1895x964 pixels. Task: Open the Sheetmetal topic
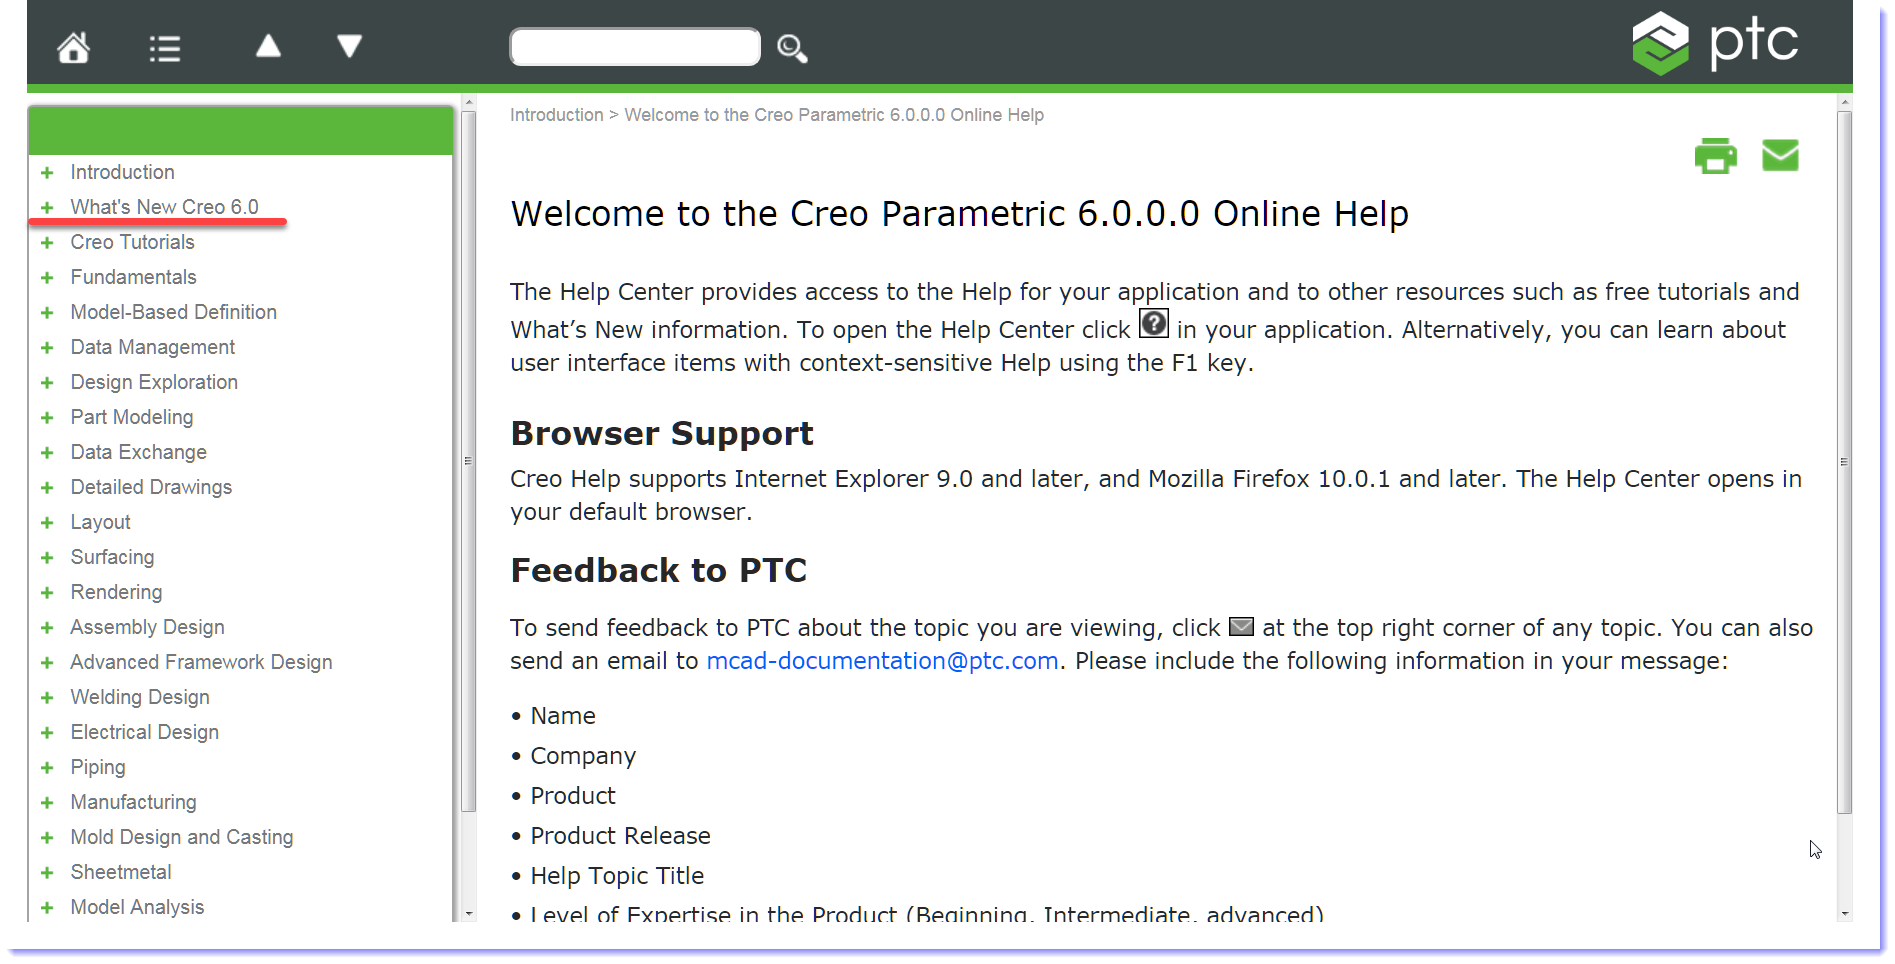tap(121, 872)
